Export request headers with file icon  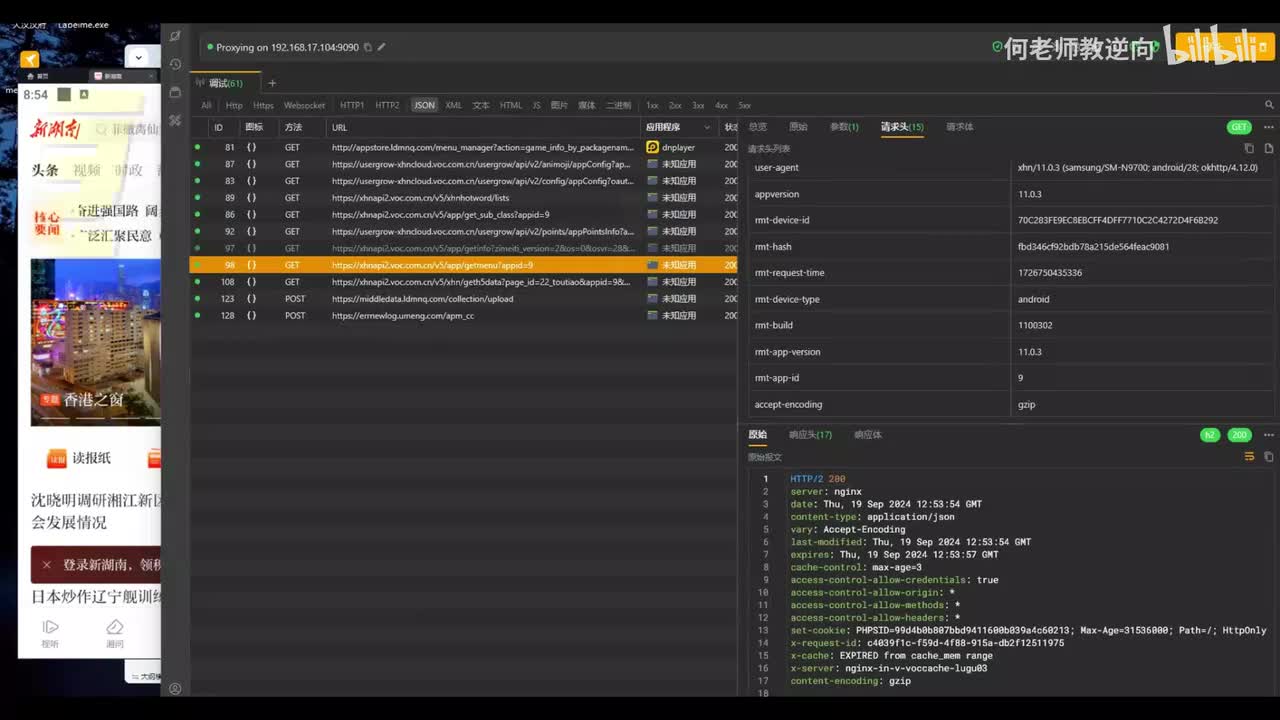coord(1269,148)
